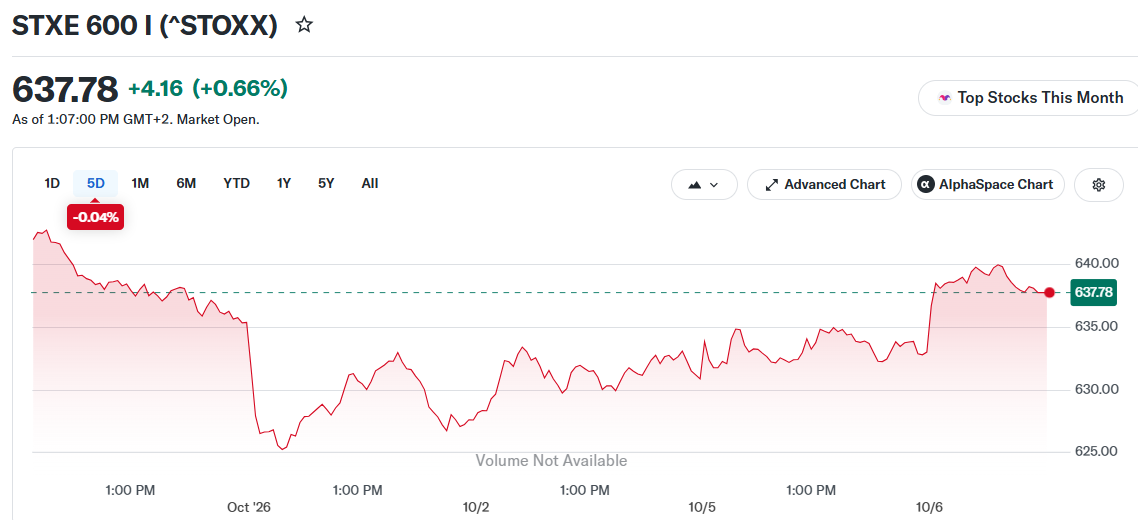Select the 5Y range tab
The width and height of the screenshot is (1138, 520).
(326, 184)
